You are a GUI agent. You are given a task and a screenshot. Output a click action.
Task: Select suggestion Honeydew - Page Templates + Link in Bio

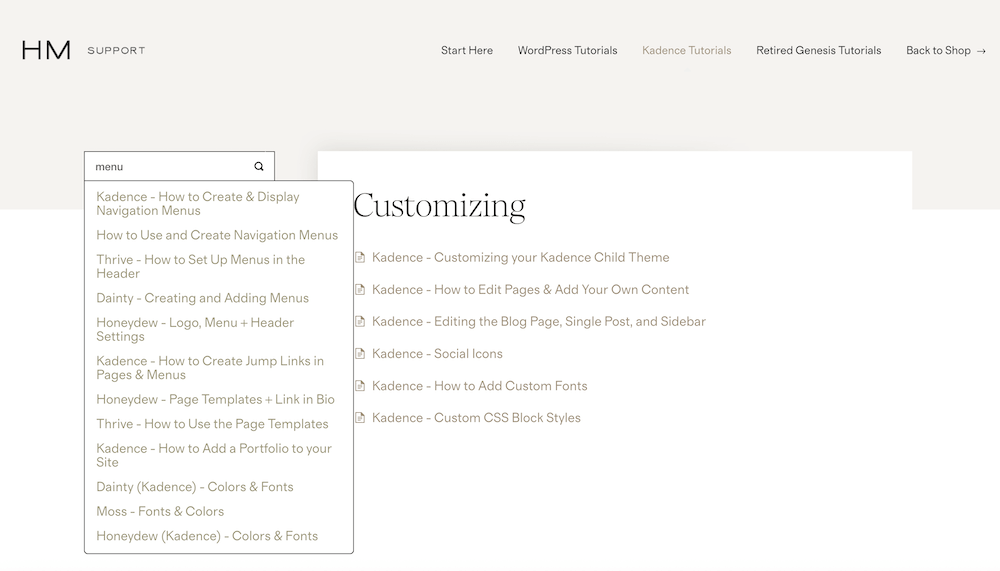(x=215, y=399)
